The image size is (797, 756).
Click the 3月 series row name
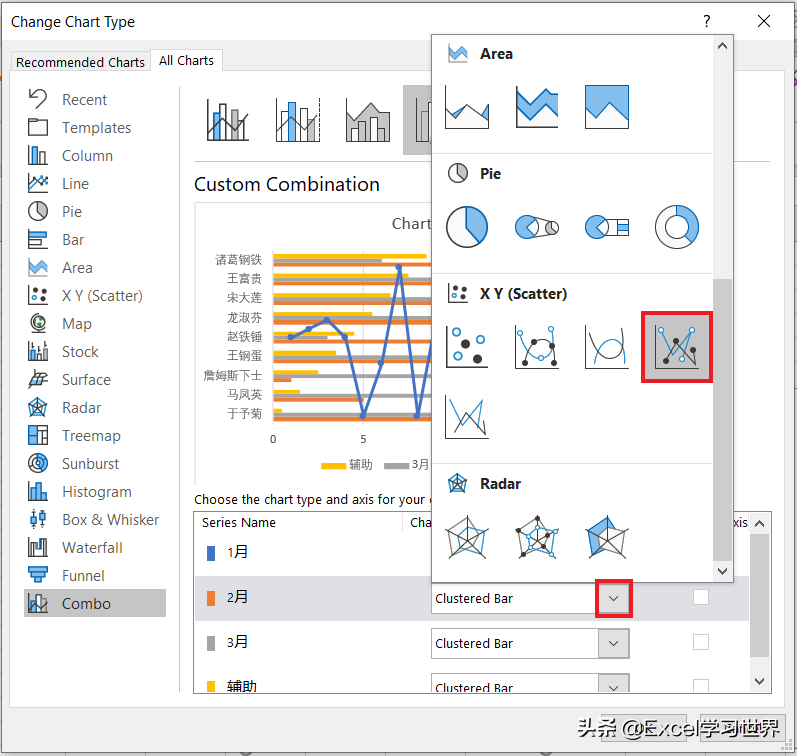(237, 642)
